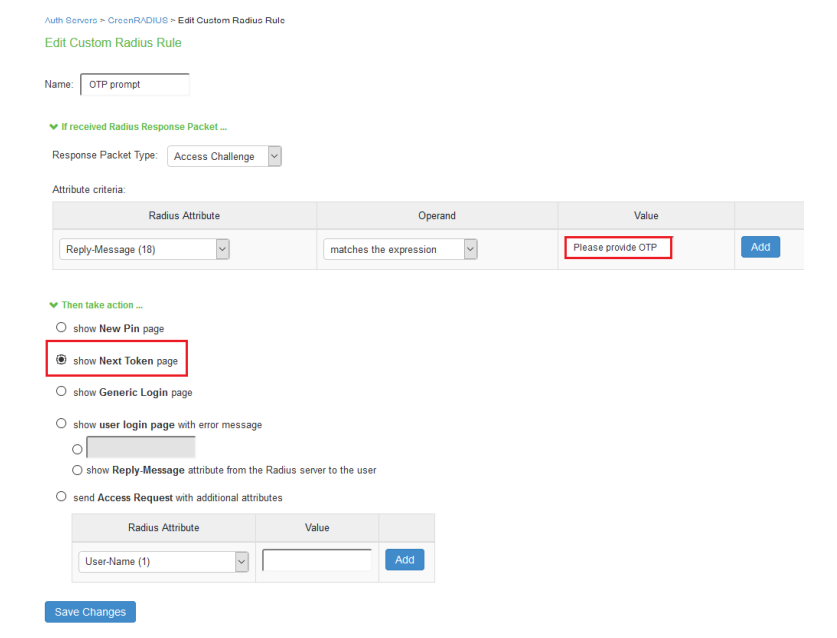Select show Reply-Message attribute radio option

click(77, 470)
